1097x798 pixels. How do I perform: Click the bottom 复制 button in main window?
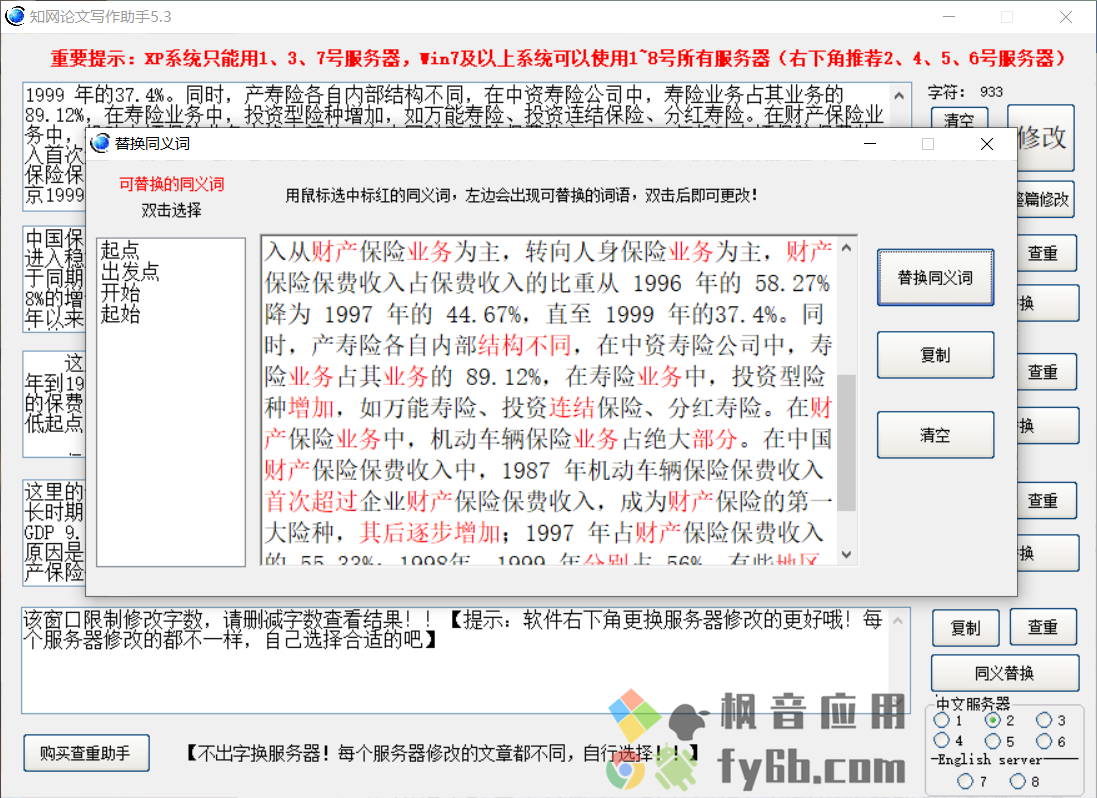click(965, 628)
